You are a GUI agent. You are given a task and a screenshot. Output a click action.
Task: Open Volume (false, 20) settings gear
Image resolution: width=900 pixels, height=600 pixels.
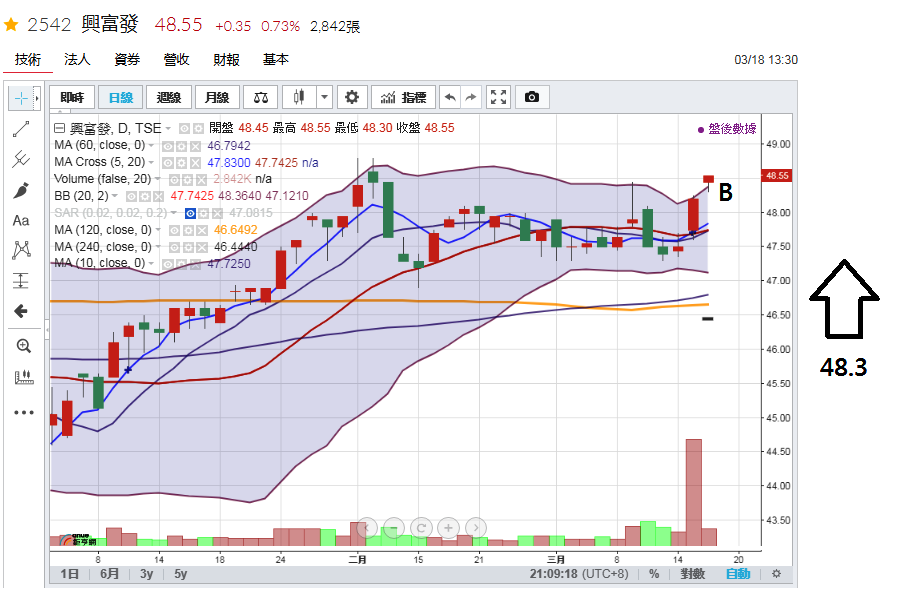coord(187,180)
